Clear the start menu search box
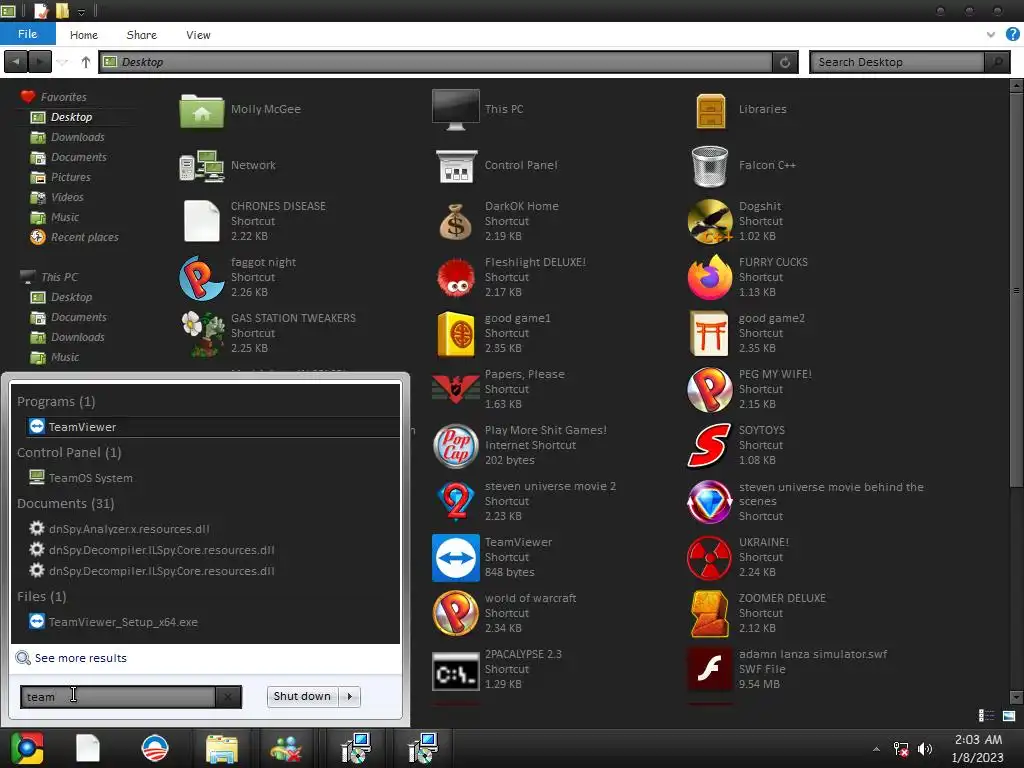 pyautogui.click(x=228, y=697)
